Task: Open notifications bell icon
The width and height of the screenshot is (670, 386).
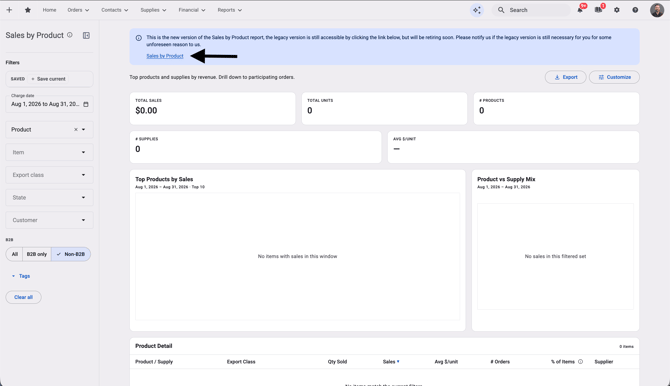Action: coord(580,10)
